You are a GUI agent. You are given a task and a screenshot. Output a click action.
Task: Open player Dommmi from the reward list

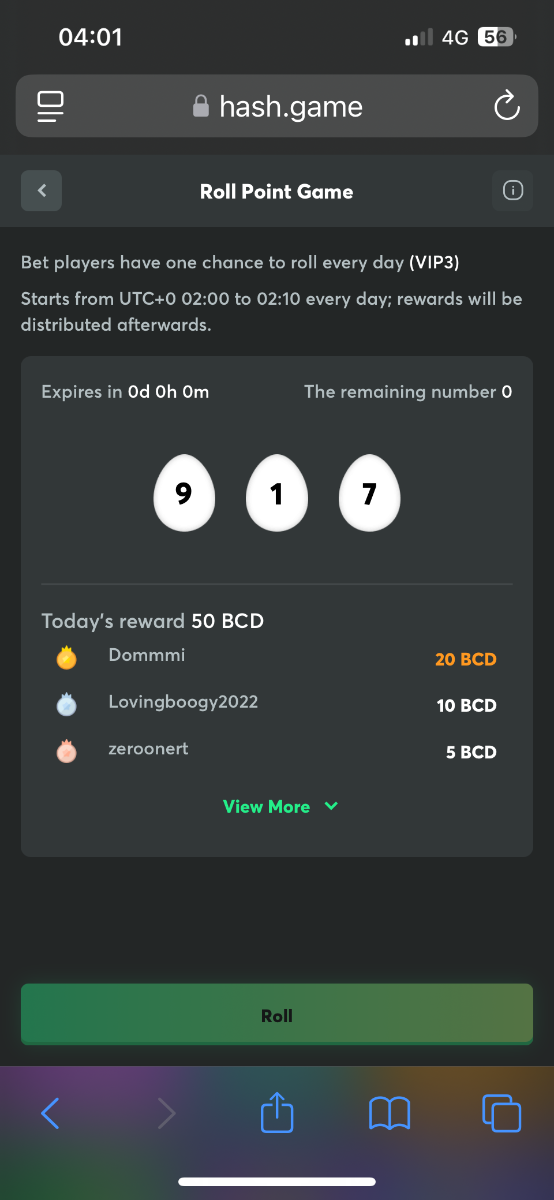[x=147, y=656]
